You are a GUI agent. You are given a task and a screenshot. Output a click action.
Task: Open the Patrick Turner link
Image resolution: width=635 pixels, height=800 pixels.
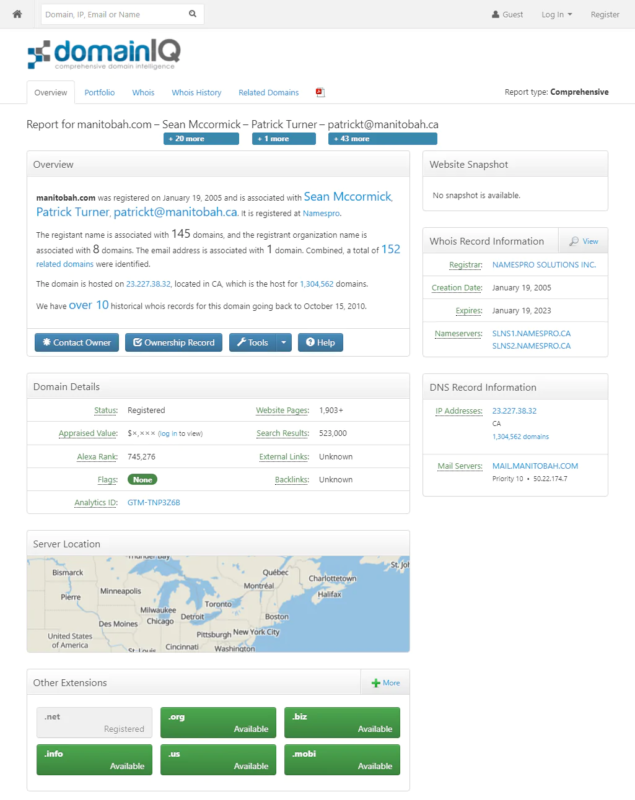[72, 212]
